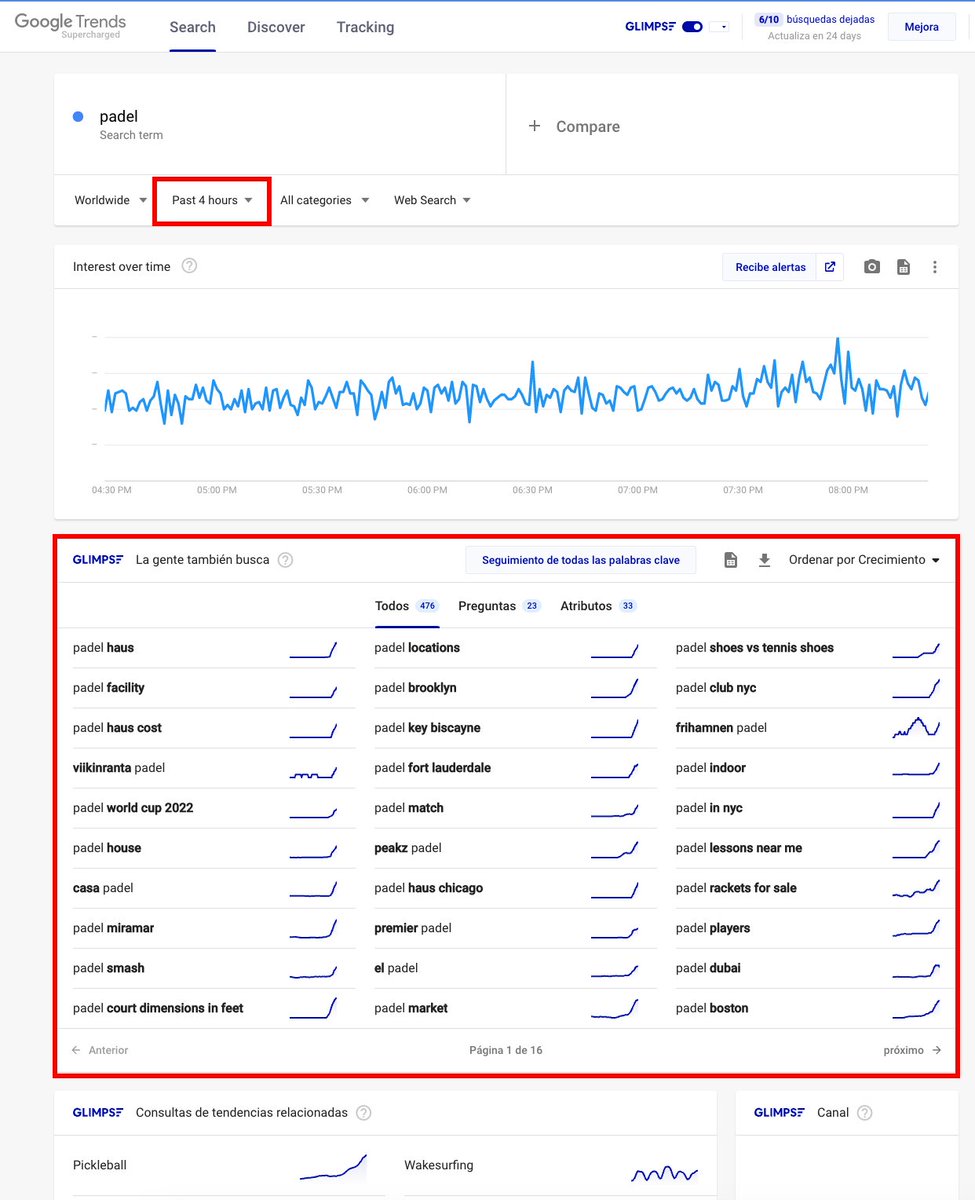The width and height of the screenshot is (975, 1200).
Task: Click the download icon in Glimpse panel
Action: [x=765, y=560]
